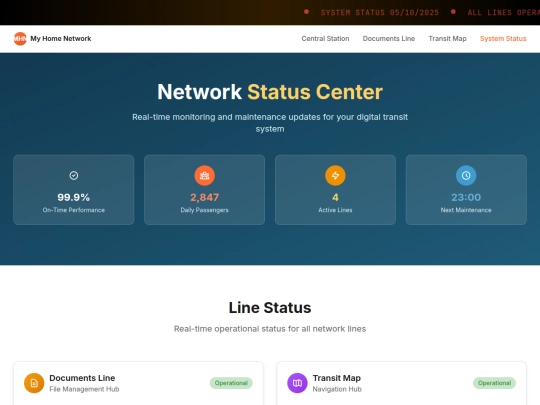Click the Line Status heading
This screenshot has height=405, width=540.
tap(270, 308)
